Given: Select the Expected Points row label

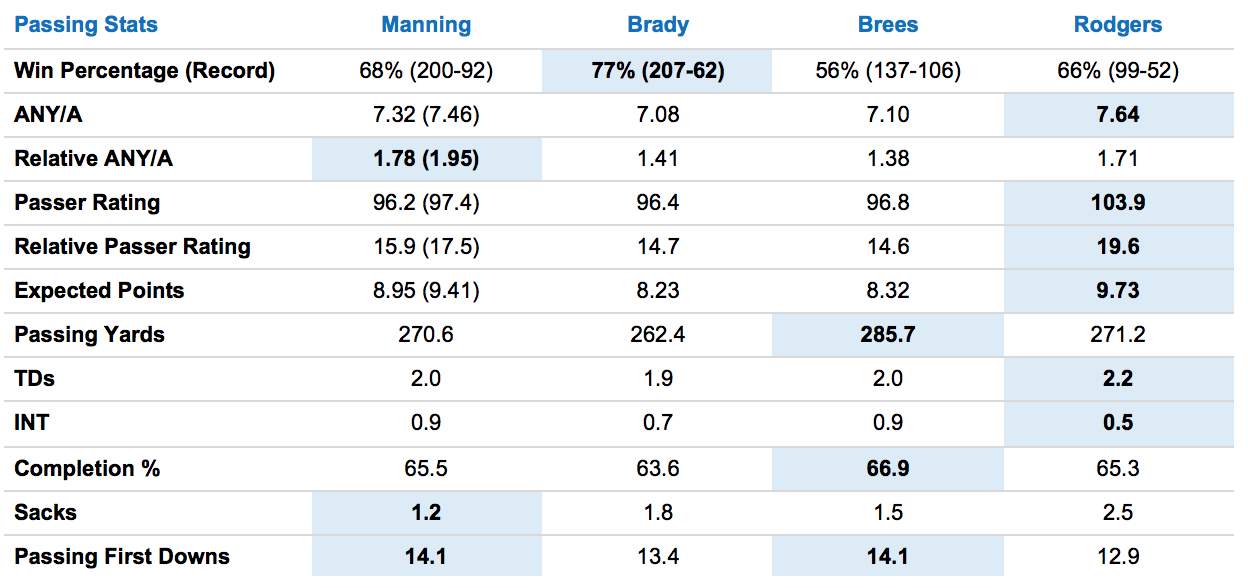Looking at the screenshot, I should [99, 291].
